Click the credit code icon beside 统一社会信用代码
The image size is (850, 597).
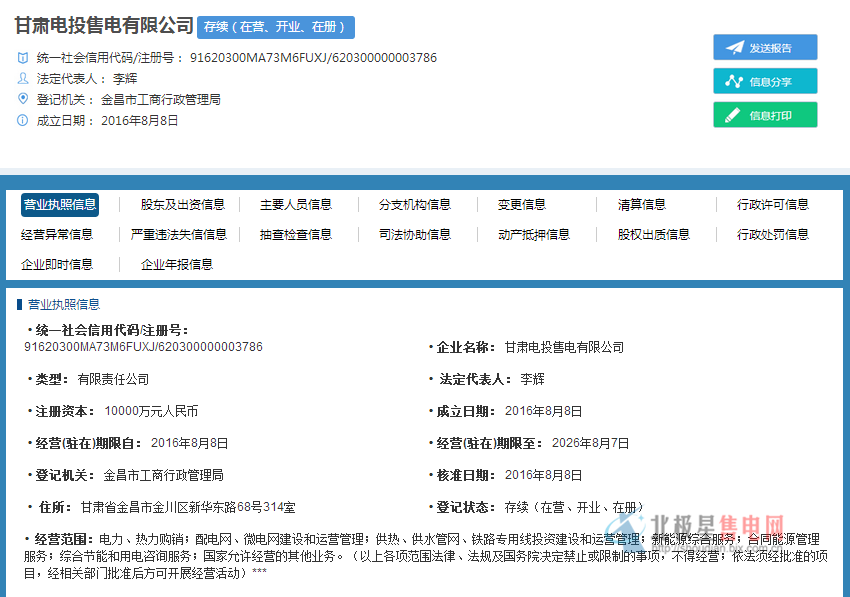click(x=23, y=58)
